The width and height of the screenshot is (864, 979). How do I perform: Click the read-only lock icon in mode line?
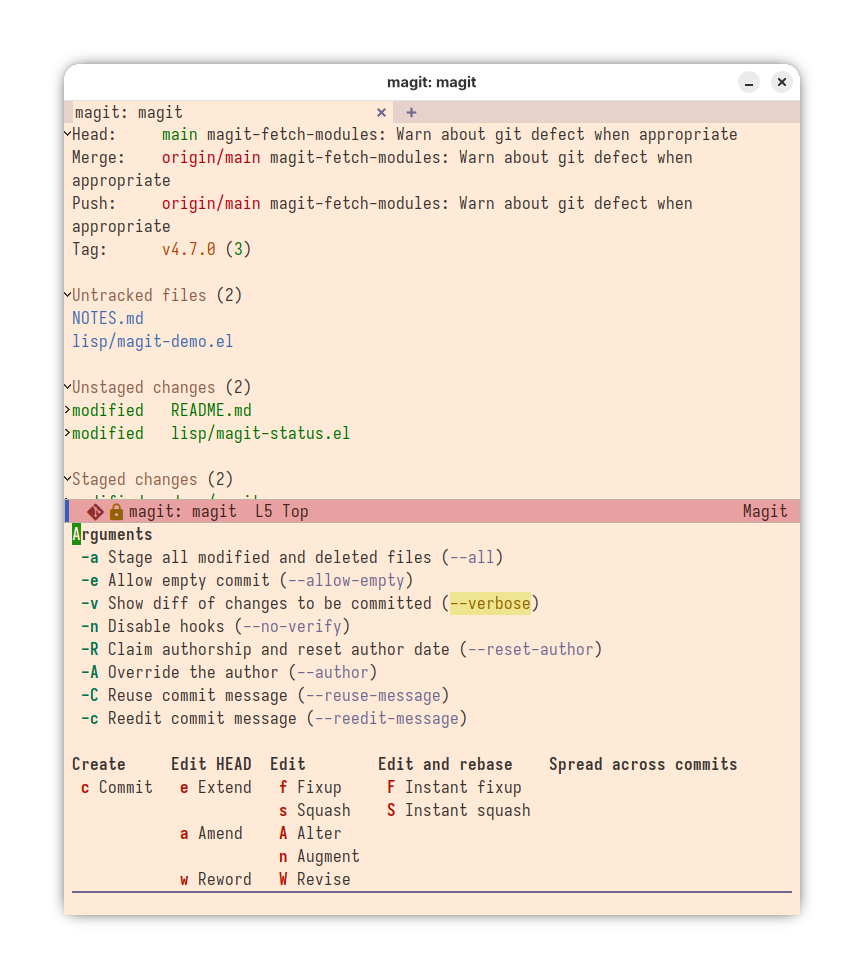tap(116, 512)
